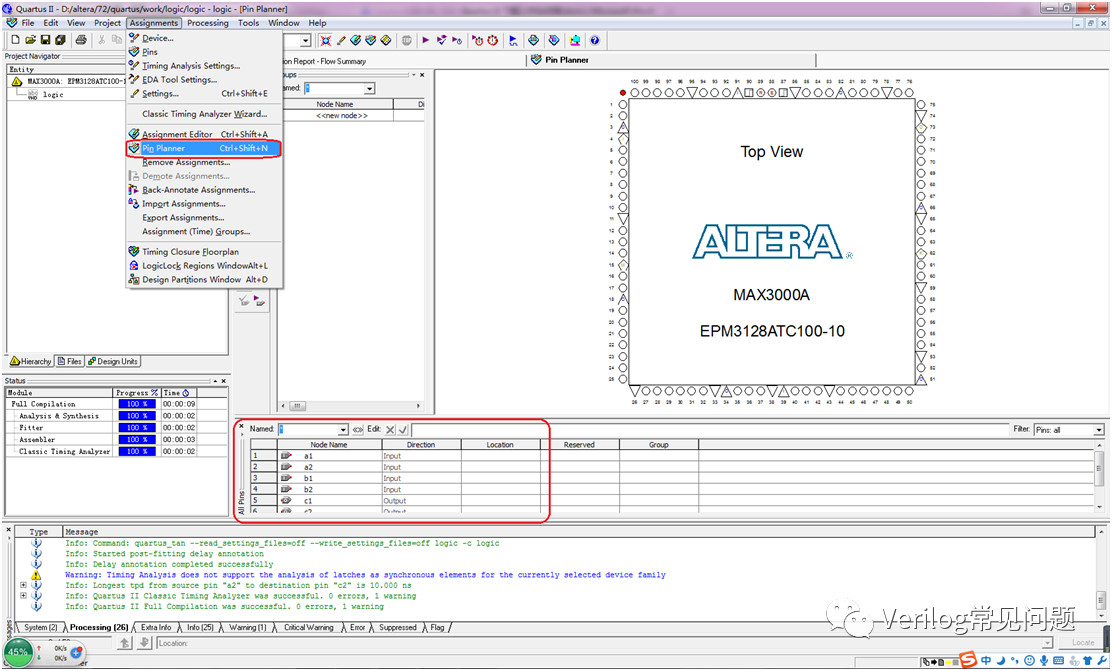Click the red clock timing analyzer icon
This screenshot has width=1112, height=671.
pos(492,40)
